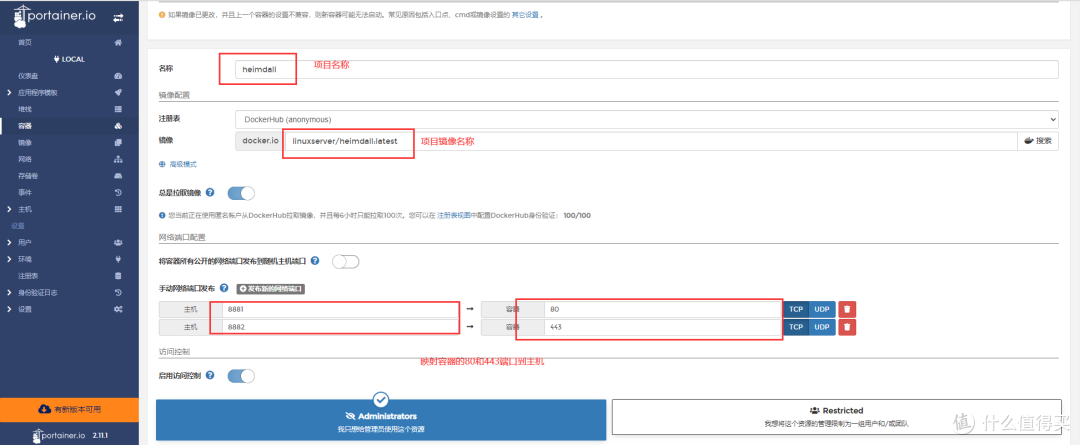Click help icon next to 总是拉取镜像

[210, 193]
